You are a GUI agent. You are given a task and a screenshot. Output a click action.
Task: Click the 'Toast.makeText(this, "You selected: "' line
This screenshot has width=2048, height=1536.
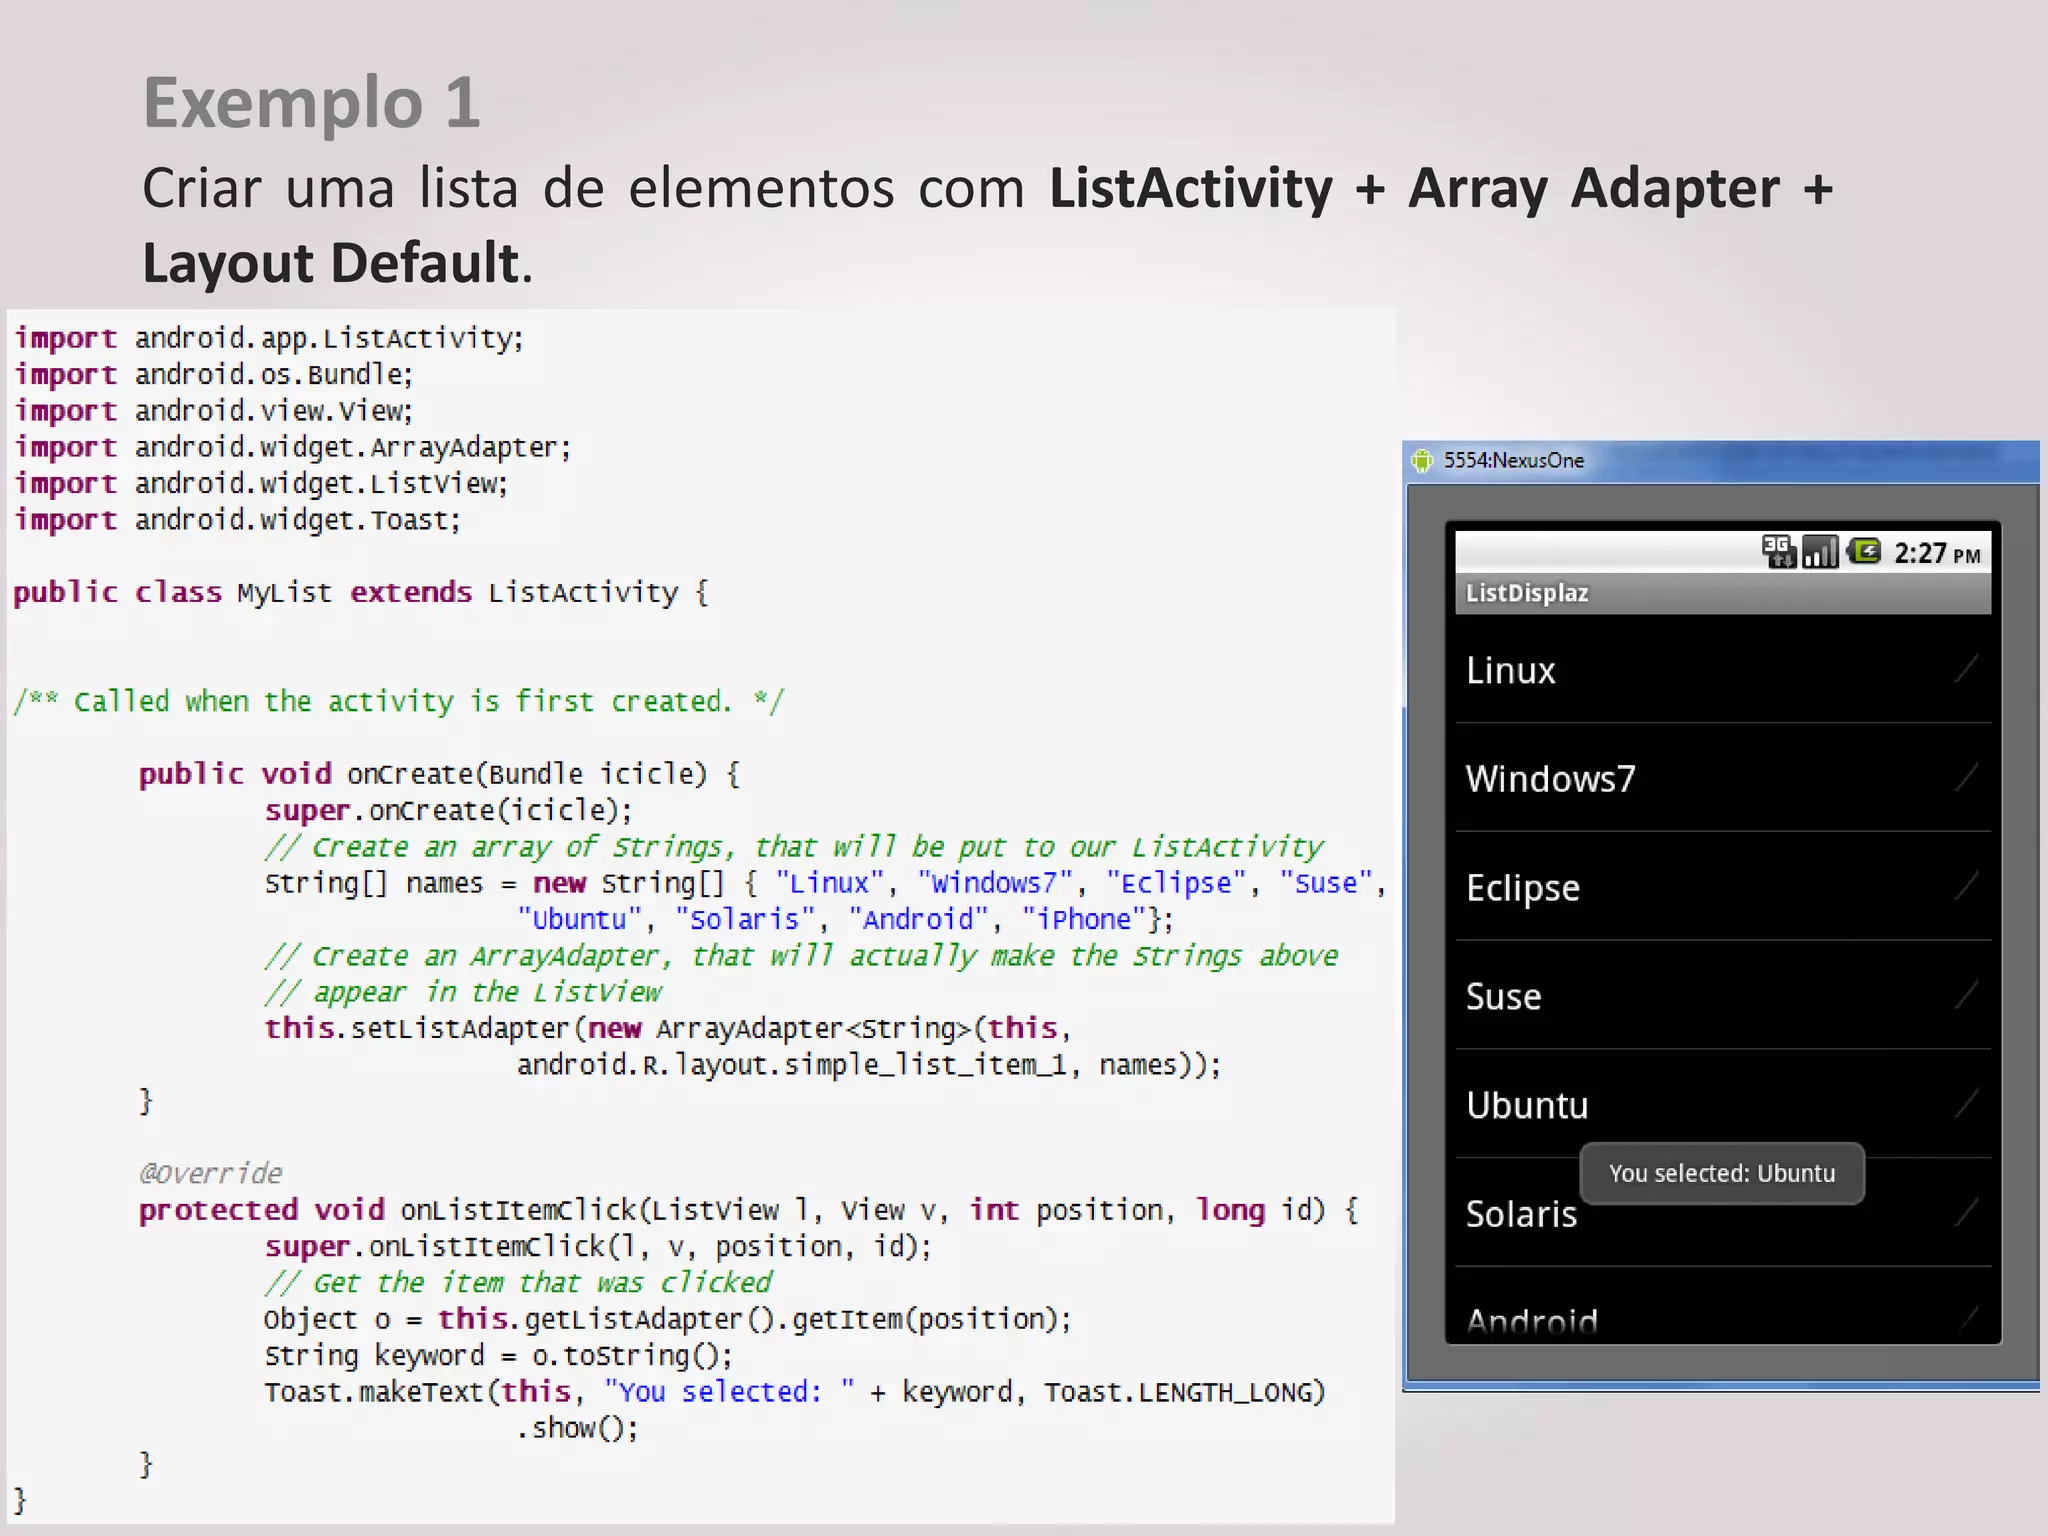tap(795, 1392)
